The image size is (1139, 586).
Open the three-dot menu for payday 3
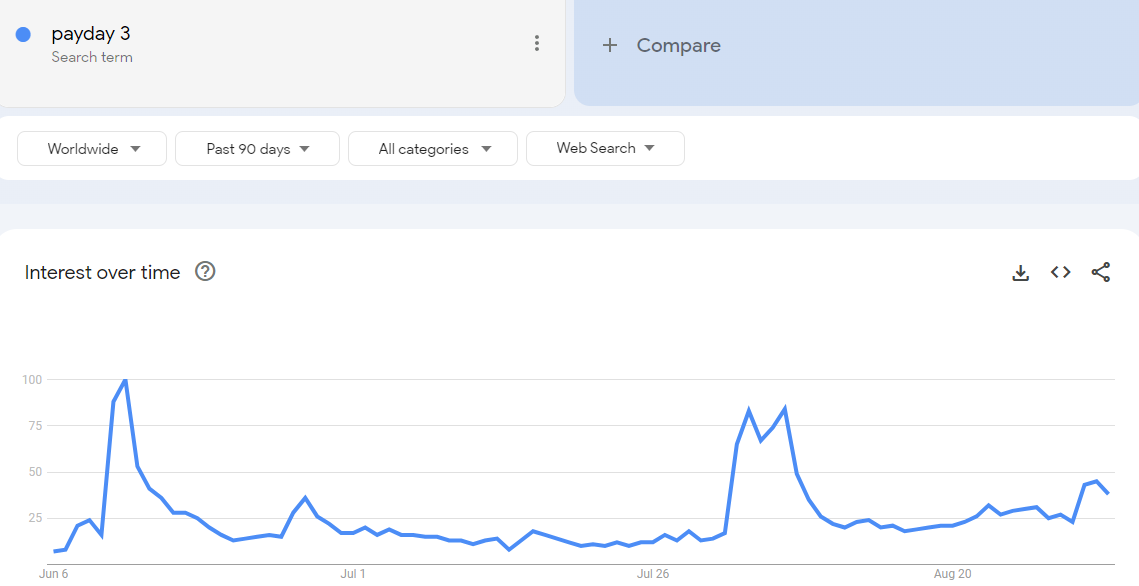537,44
